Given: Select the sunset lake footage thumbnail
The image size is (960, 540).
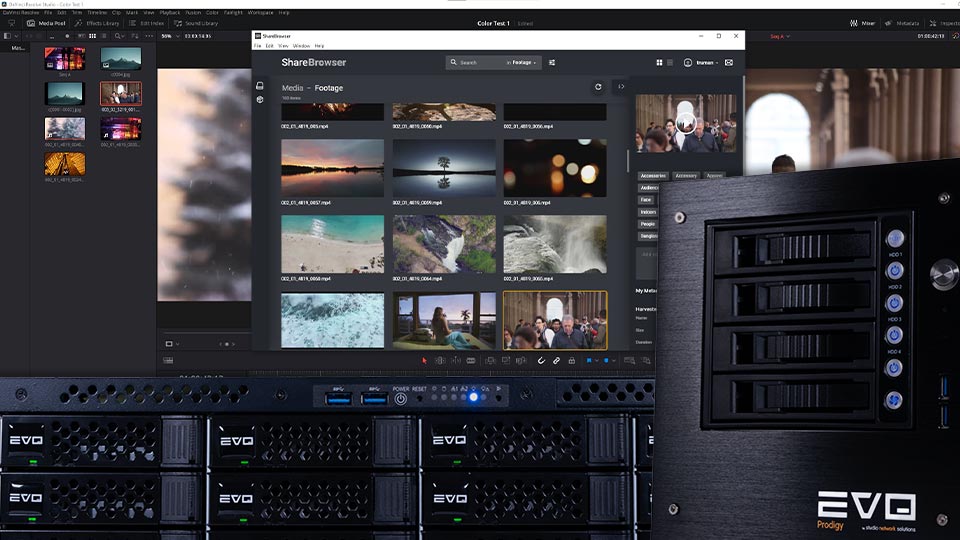Looking at the screenshot, I should click(332, 168).
